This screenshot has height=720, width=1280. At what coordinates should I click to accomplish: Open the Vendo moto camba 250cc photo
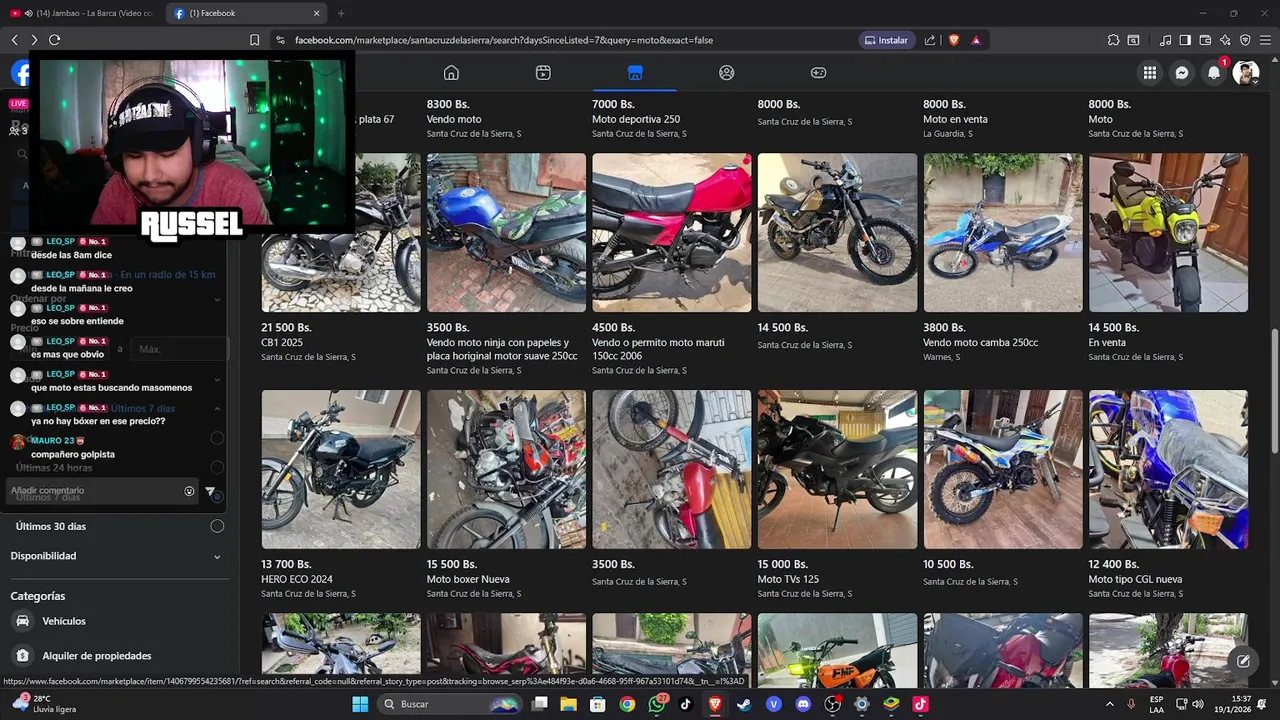tap(1002, 232)
